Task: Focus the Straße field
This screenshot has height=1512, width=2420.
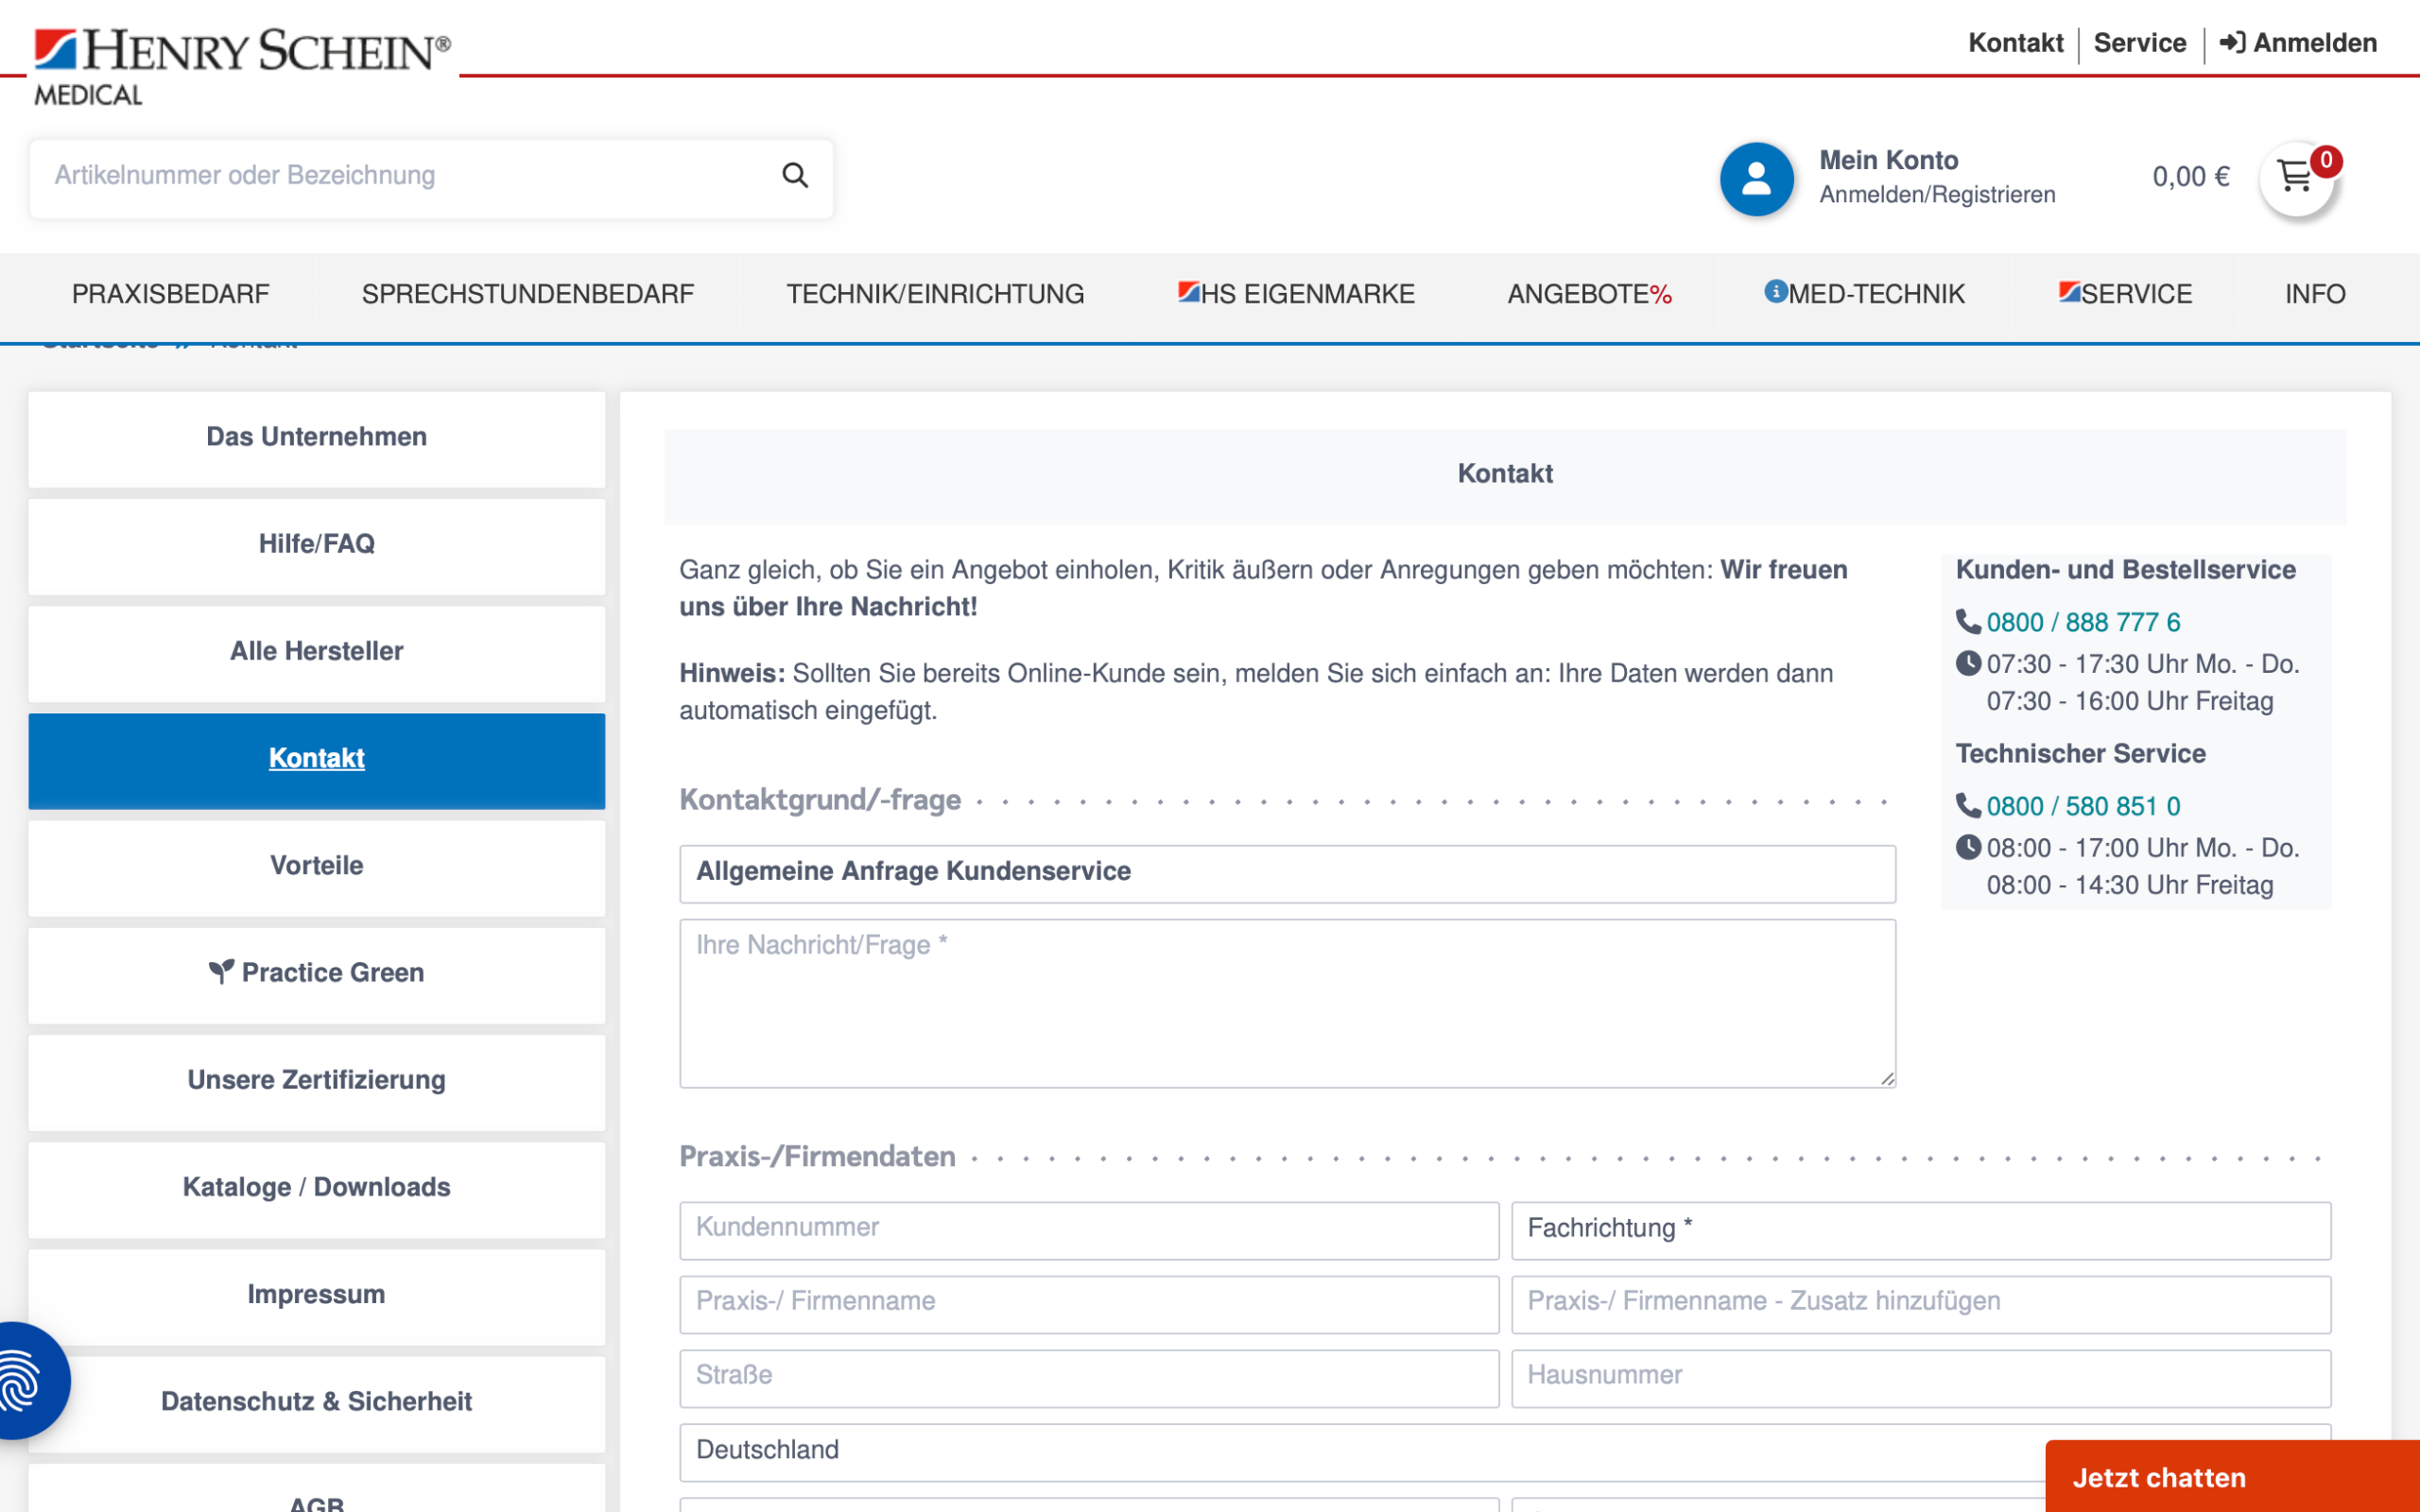Action: pos(1089,1377)
